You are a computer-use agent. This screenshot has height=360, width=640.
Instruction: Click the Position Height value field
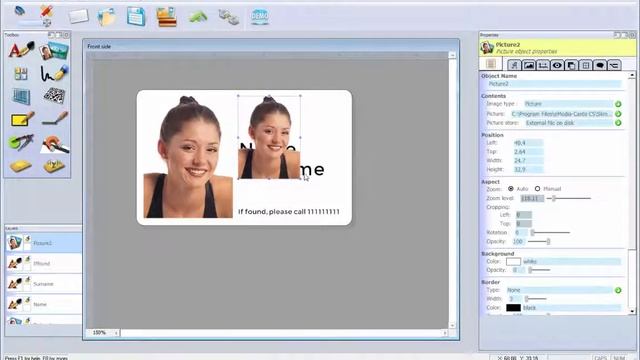click(528, 169)
